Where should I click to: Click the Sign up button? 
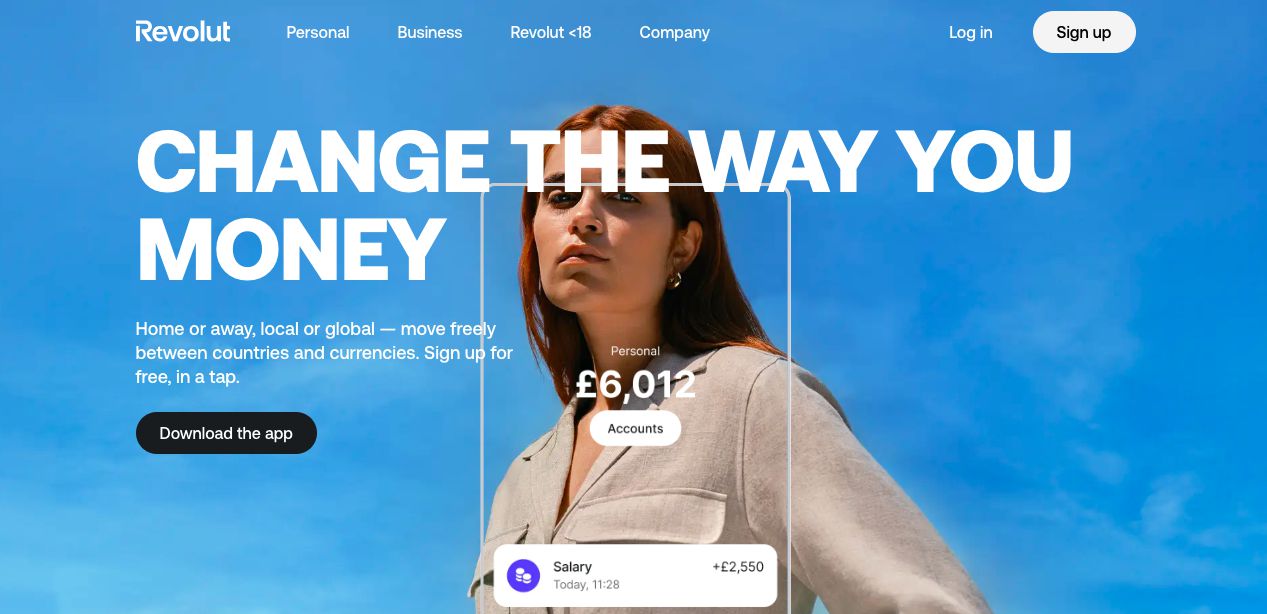(1084, 32)
